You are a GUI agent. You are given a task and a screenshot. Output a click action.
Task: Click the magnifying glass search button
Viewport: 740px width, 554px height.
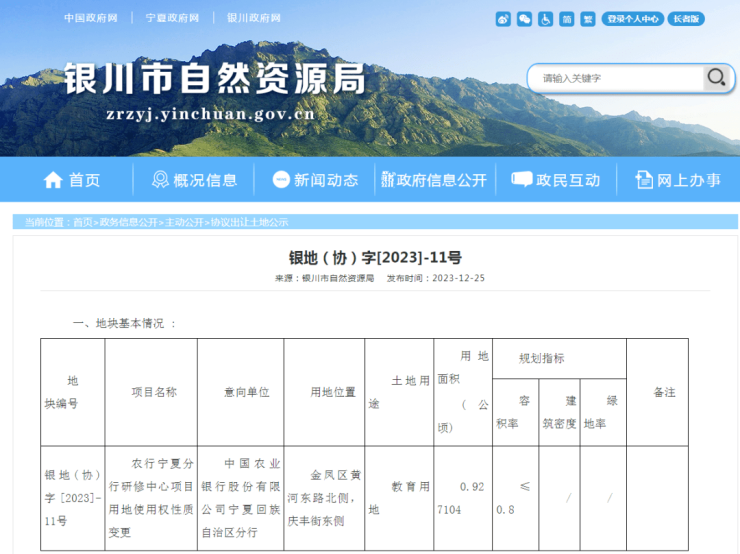tap(716, 77)
